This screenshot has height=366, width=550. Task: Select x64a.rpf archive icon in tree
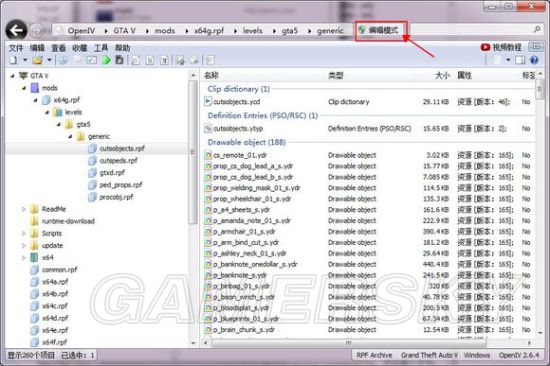(34, 282)
